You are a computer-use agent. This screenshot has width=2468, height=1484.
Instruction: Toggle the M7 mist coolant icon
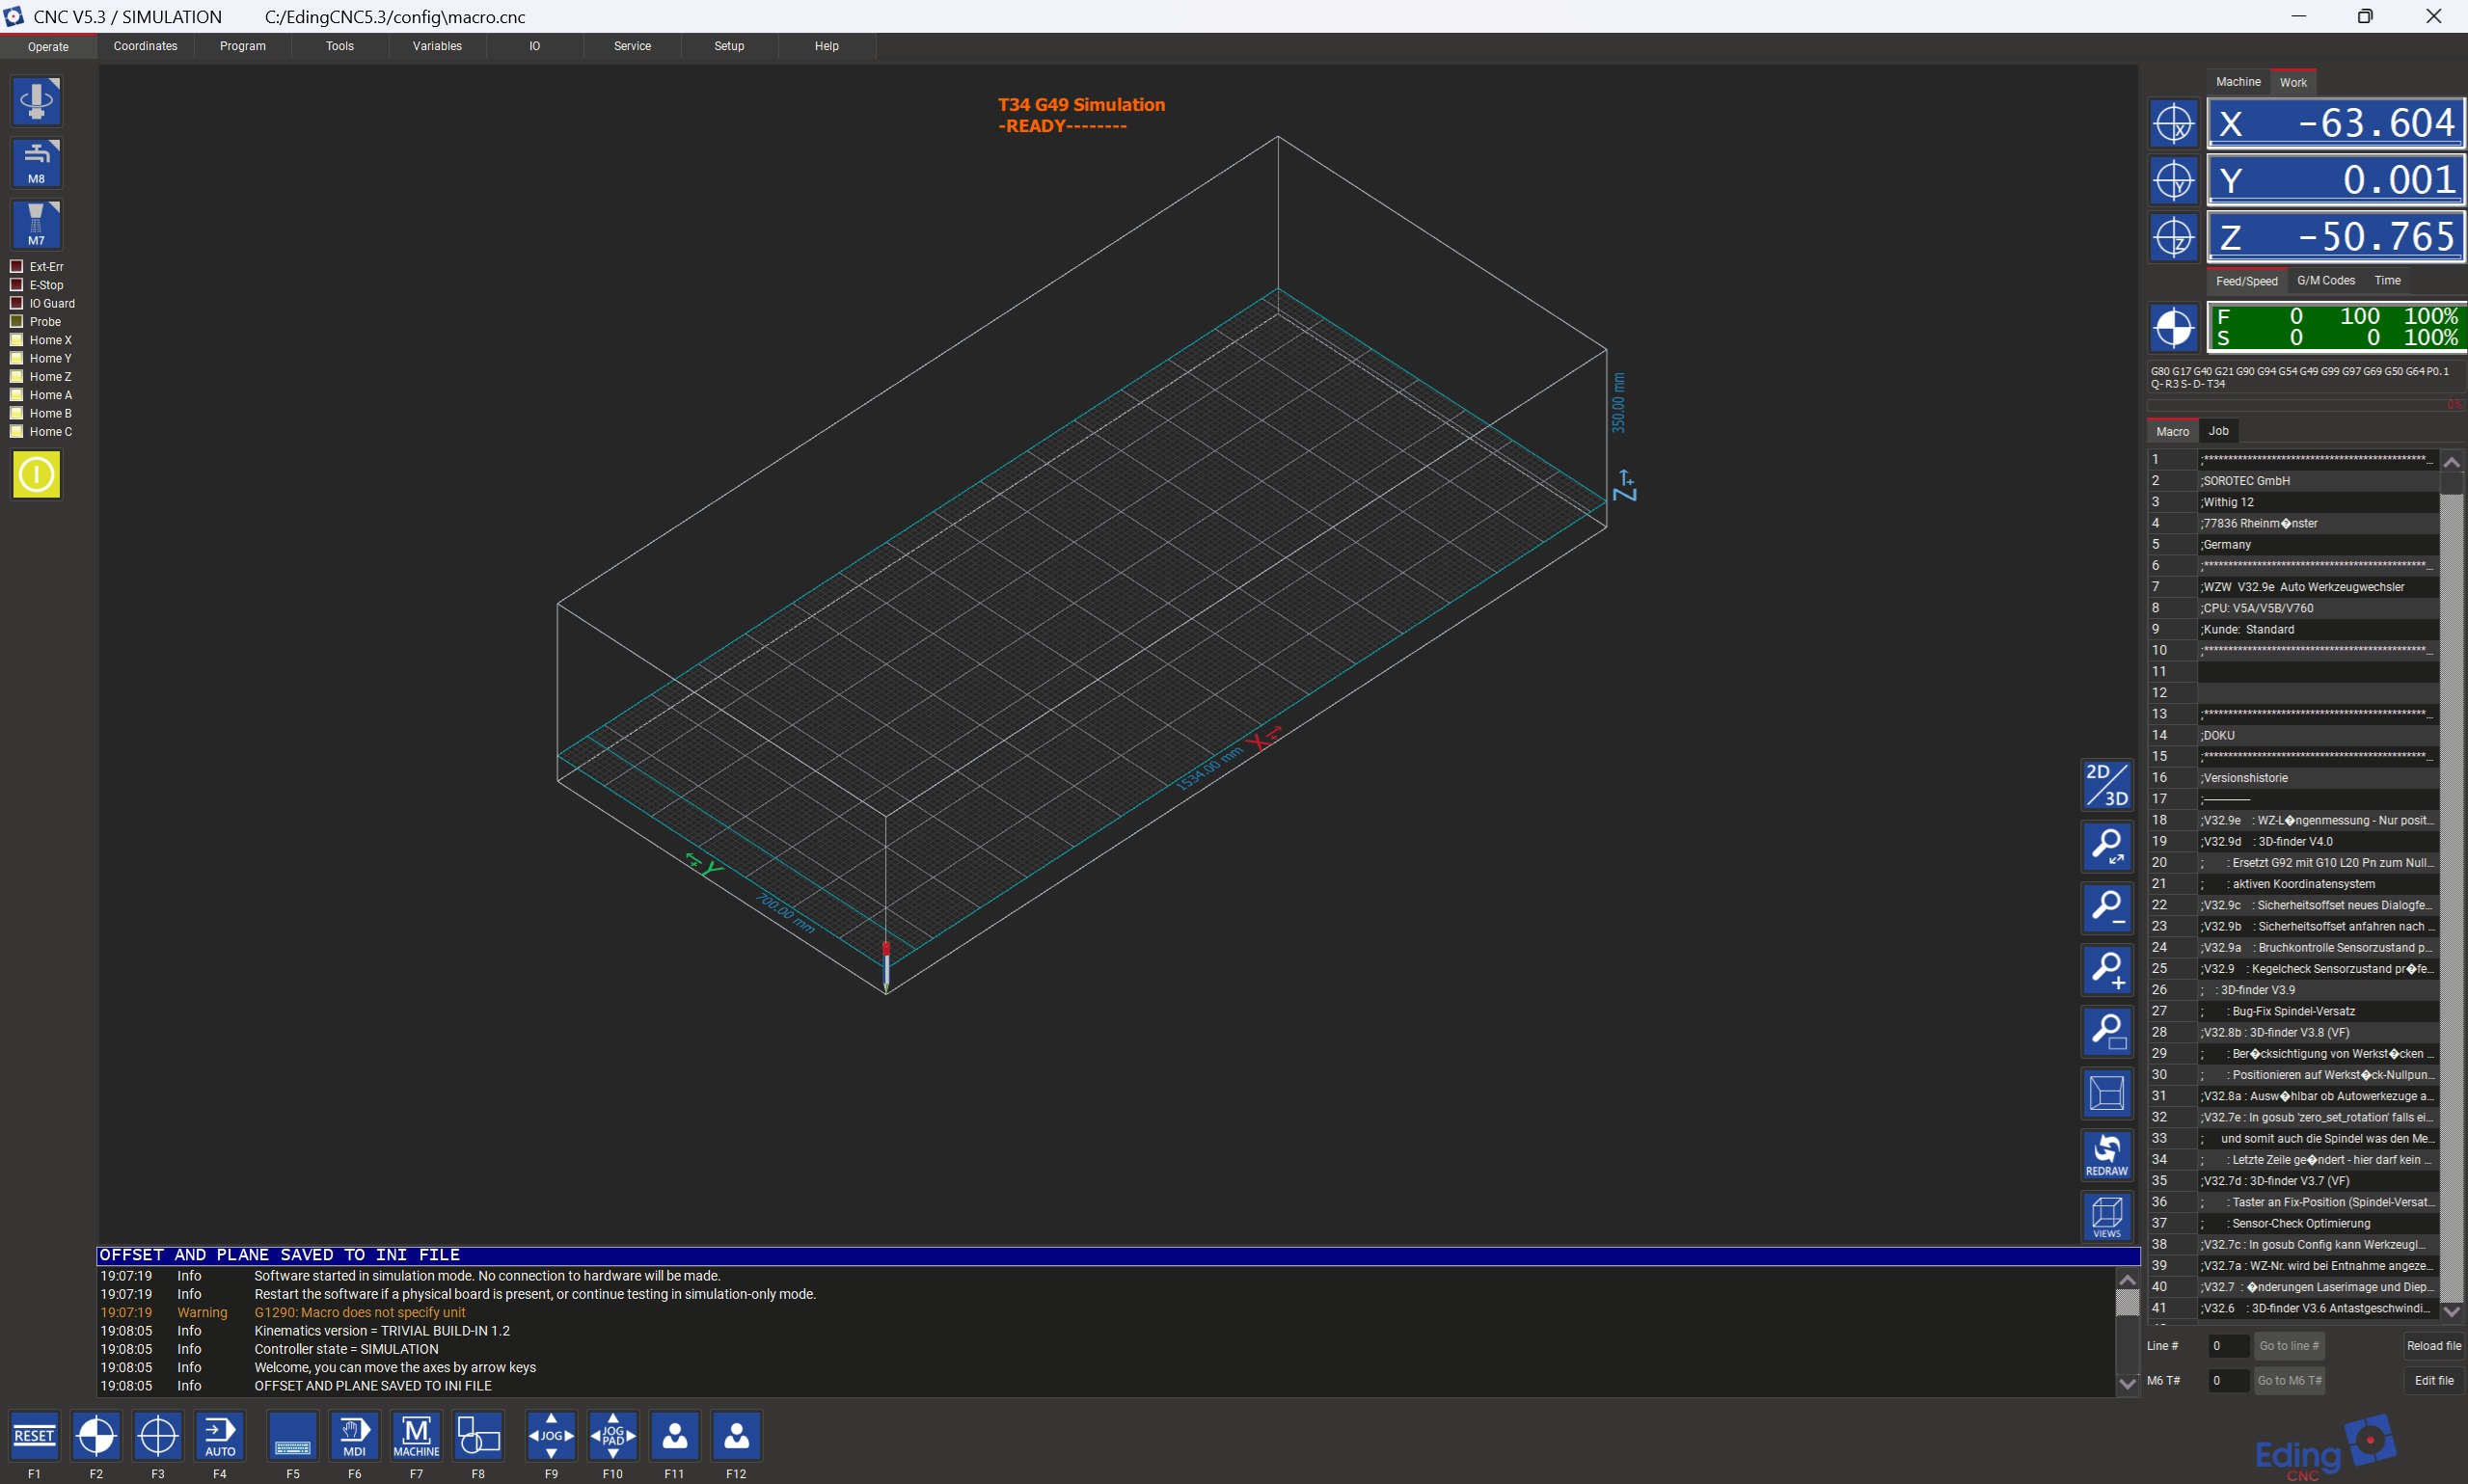pyautogui.click(x=37, y=224)
